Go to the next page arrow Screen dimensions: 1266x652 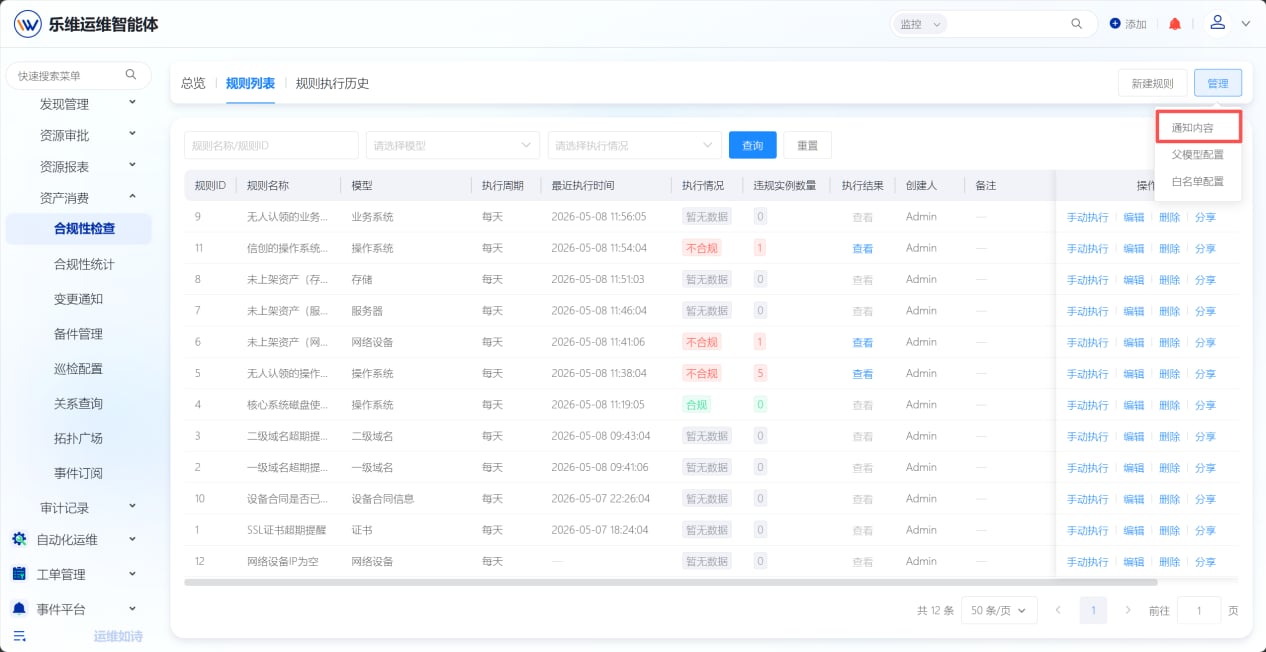pos(1128,610)
